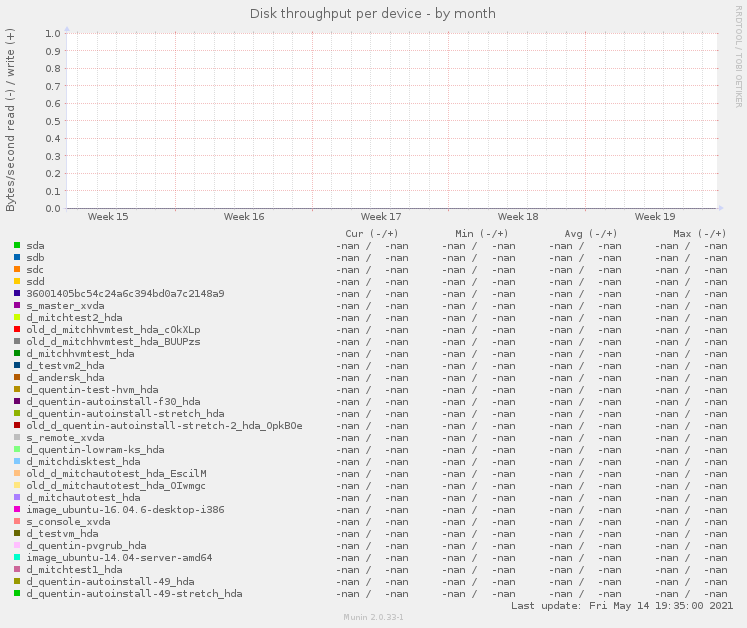Click legend entry s_remote_xvda
This screenshot has height=628, width=747.
[65, 437]
